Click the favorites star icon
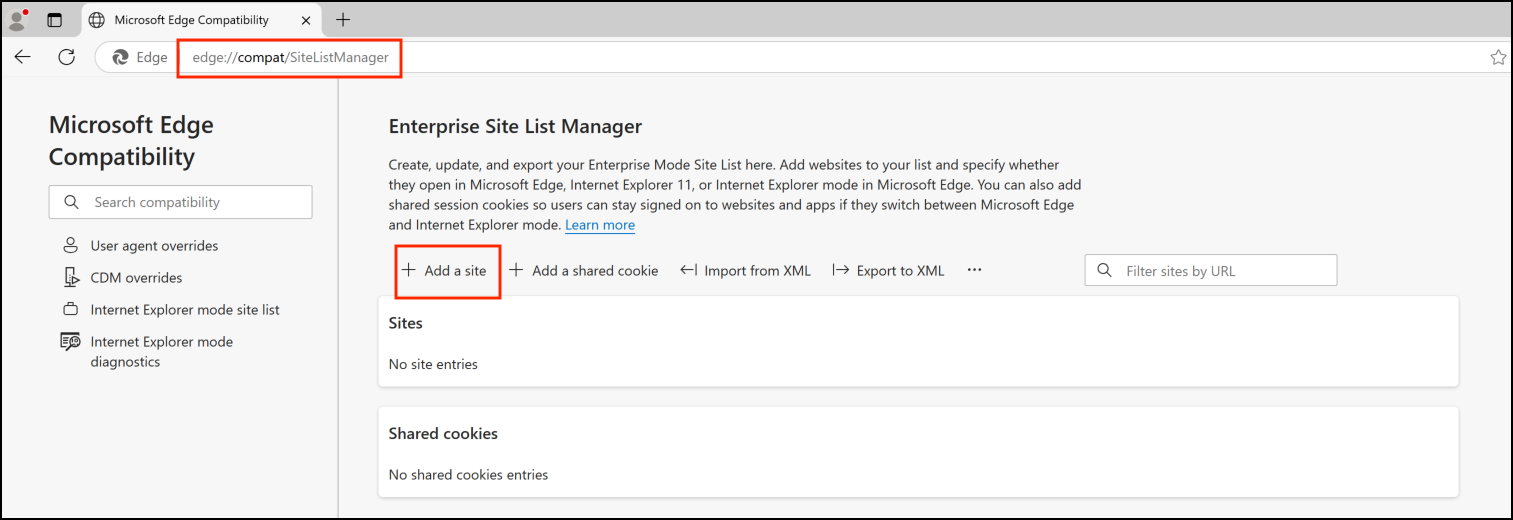The width and height of the screenshot is (1513, 520). [x=1497, y=58]
